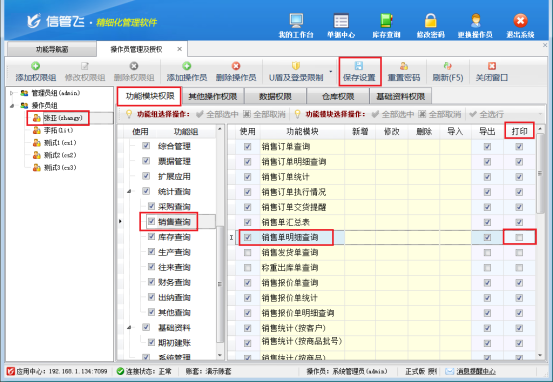This screenshot has height=382, width=553.
Task: Switch to 仓库权限 tab
Action: 338,96
